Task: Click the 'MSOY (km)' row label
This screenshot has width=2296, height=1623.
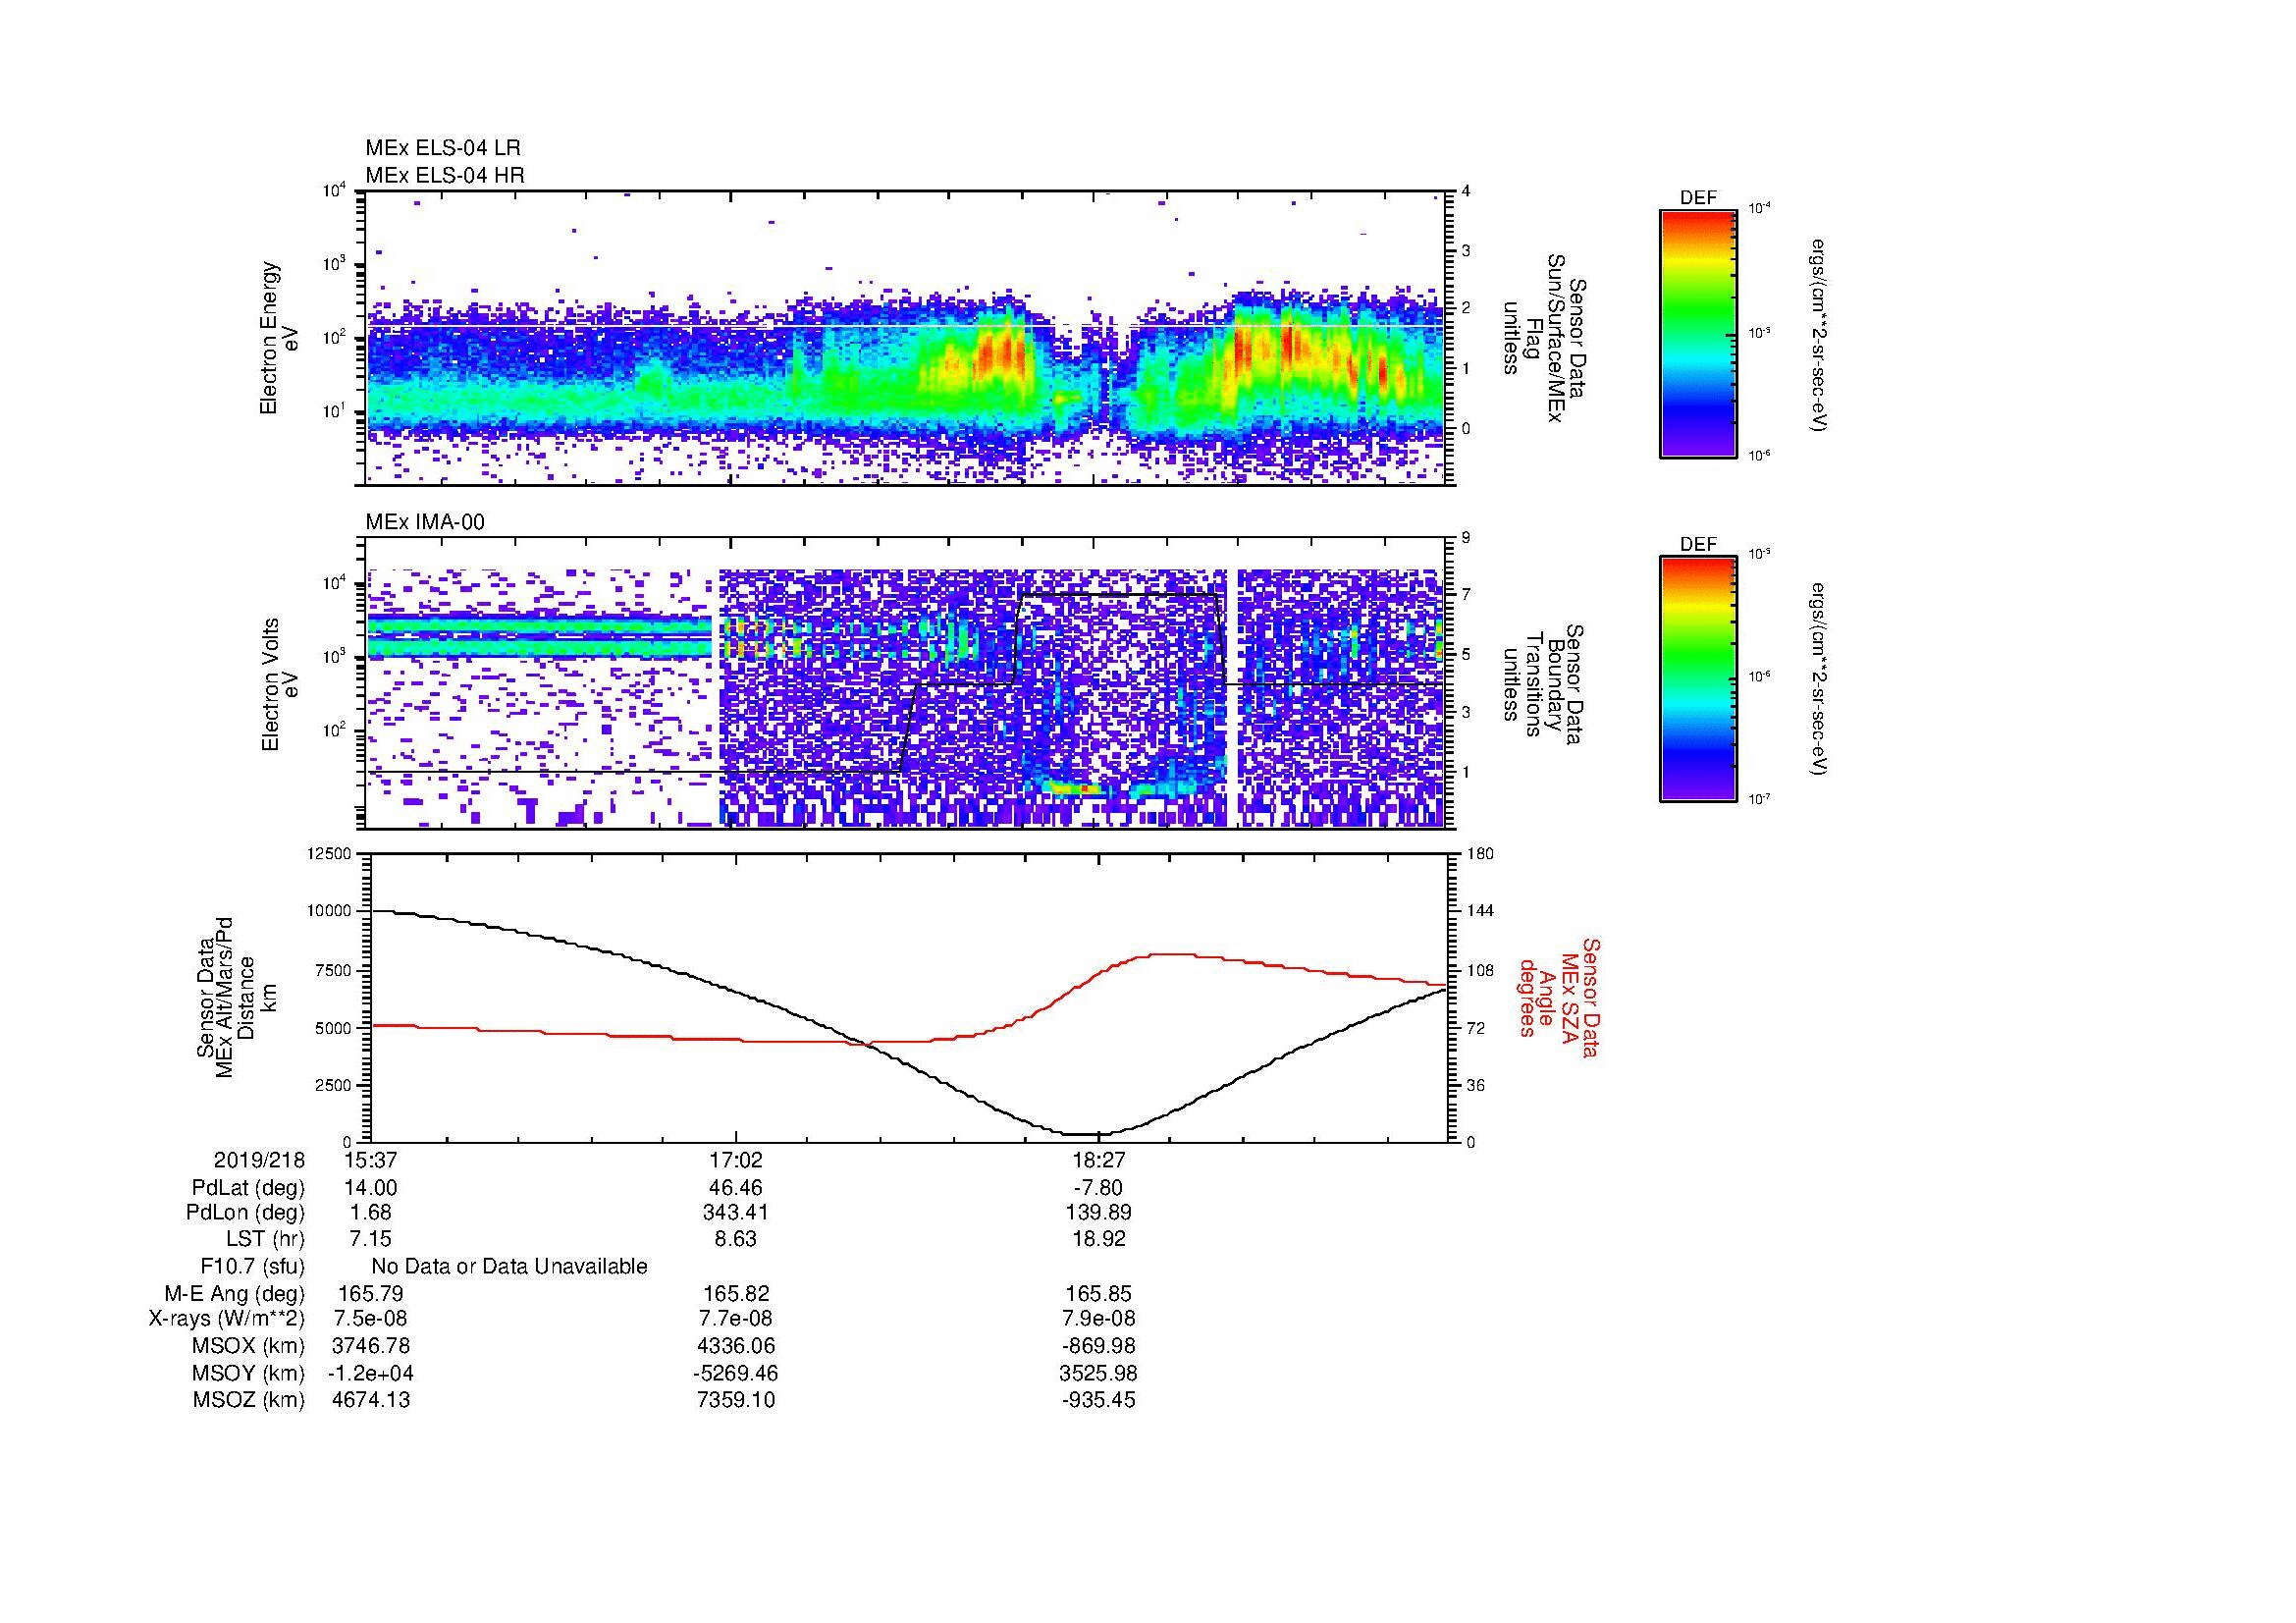Action: click(x=248, y=1374)
